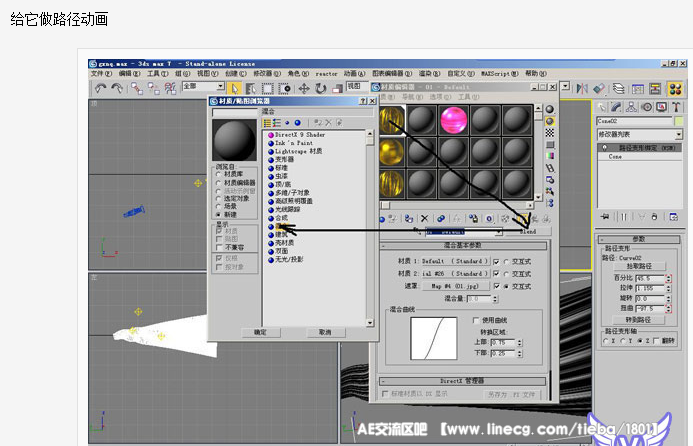
Task: Click the Material Effects Channel icon
Action: [x=489, y=218]
